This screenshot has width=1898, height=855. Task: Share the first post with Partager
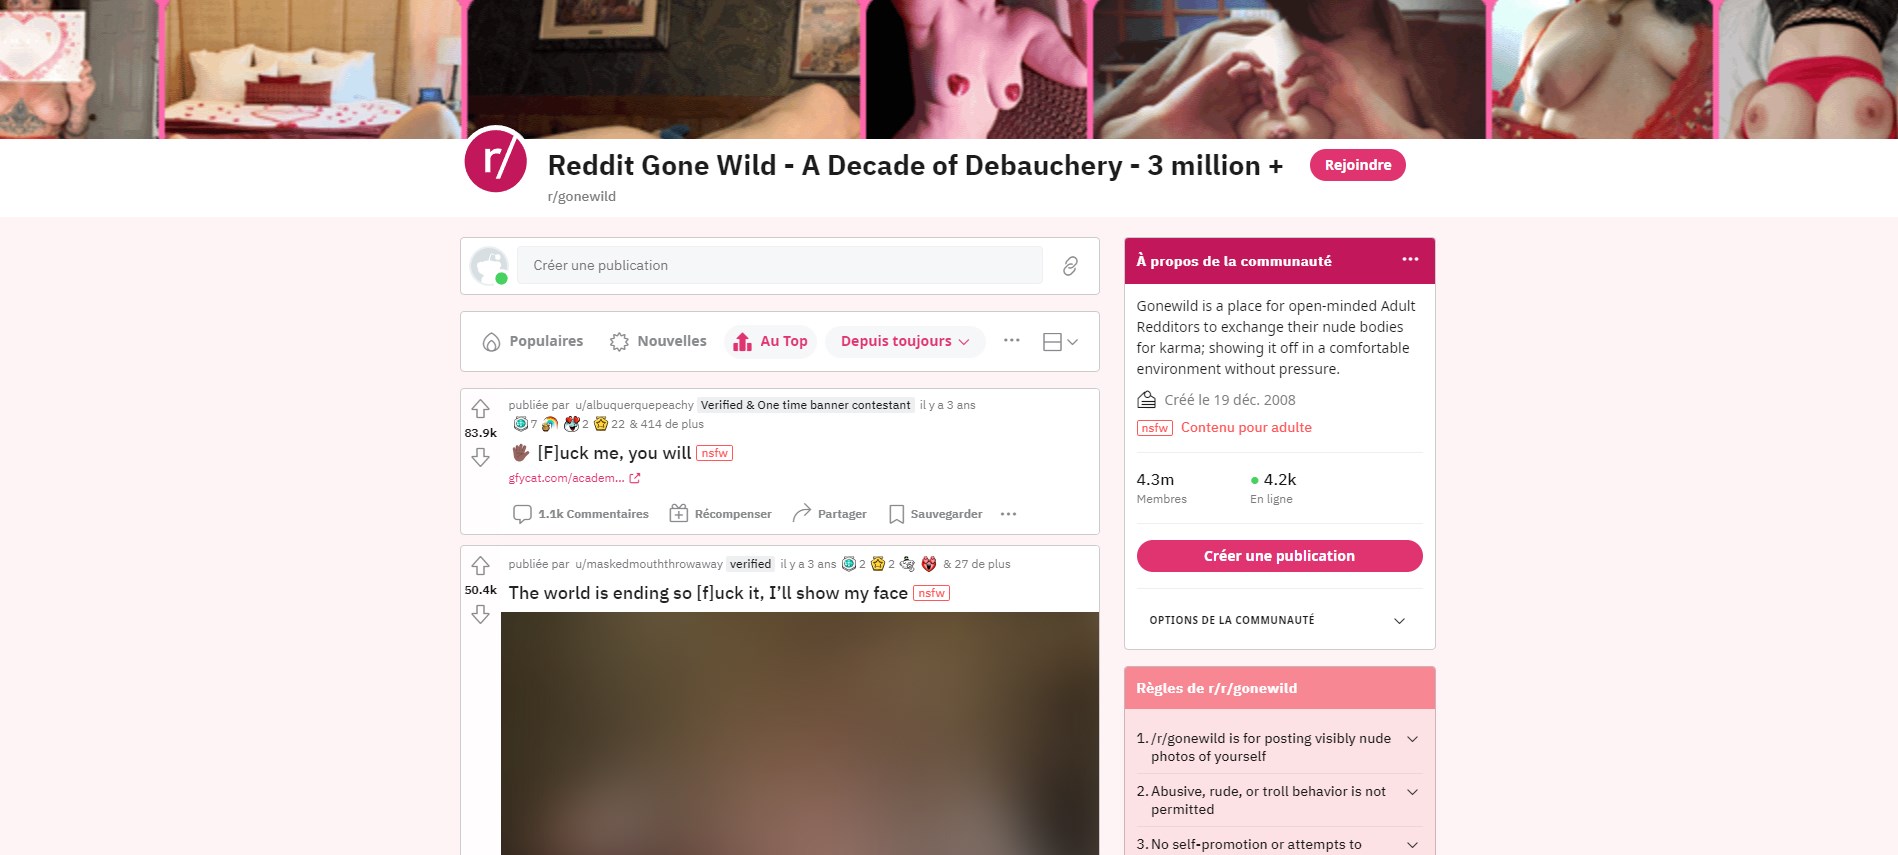coord(830,514)
